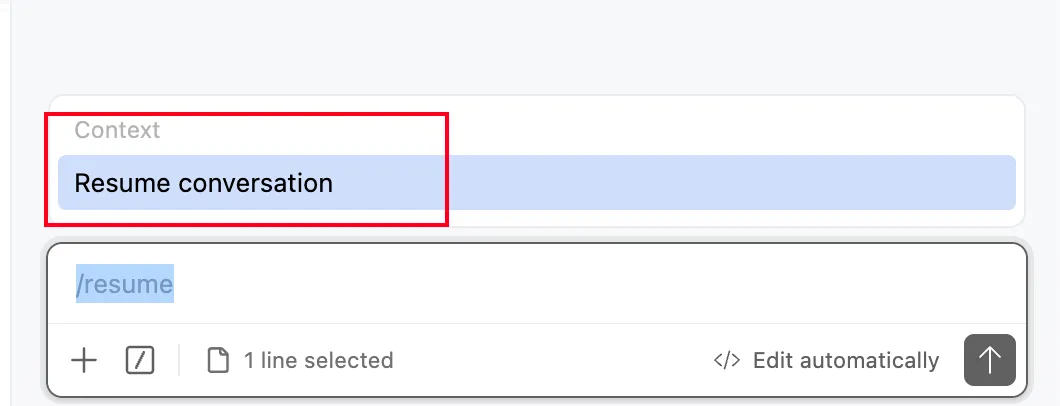Click the blank area of suggestions popup
The image size is (1060, 406).
pyautogui.click(x=700, y=128)
